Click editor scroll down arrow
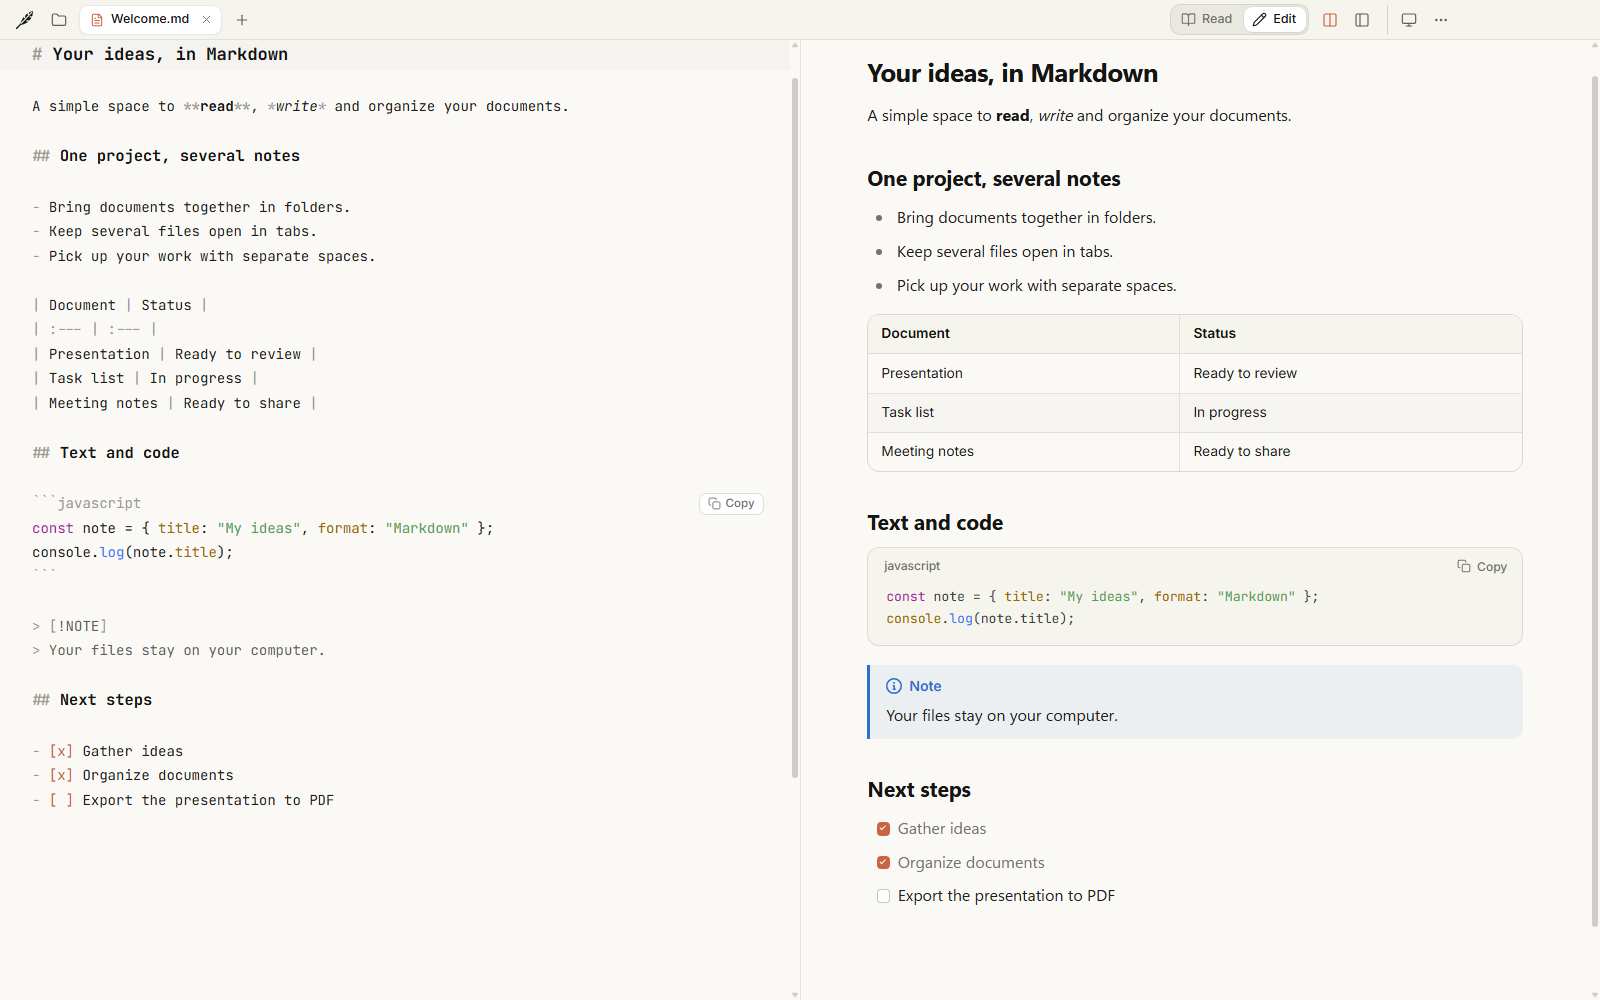 coord(795,994)
